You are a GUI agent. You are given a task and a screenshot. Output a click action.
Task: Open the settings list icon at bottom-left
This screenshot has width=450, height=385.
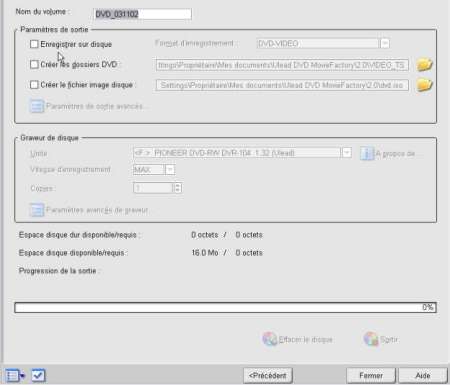click(x=15, y=376)
